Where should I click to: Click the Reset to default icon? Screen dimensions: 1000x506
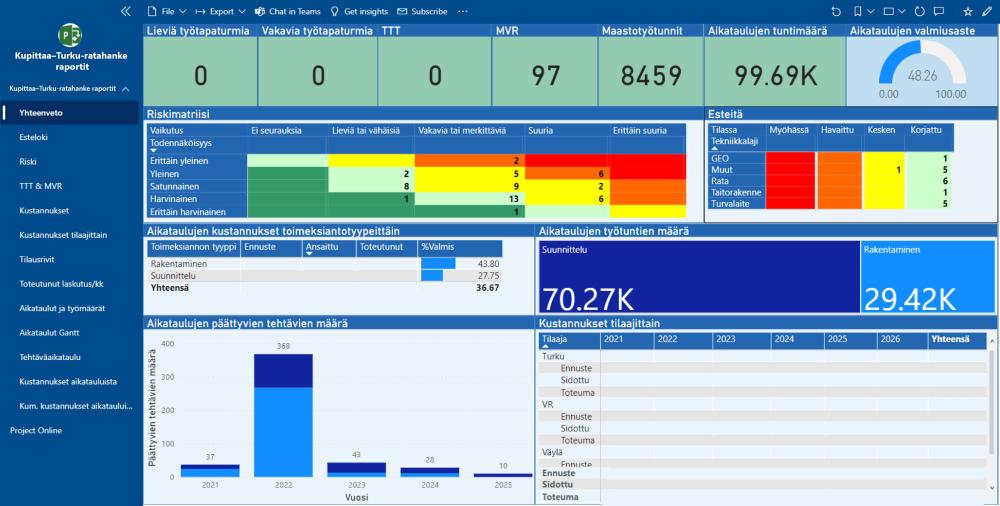pos(836,11)
